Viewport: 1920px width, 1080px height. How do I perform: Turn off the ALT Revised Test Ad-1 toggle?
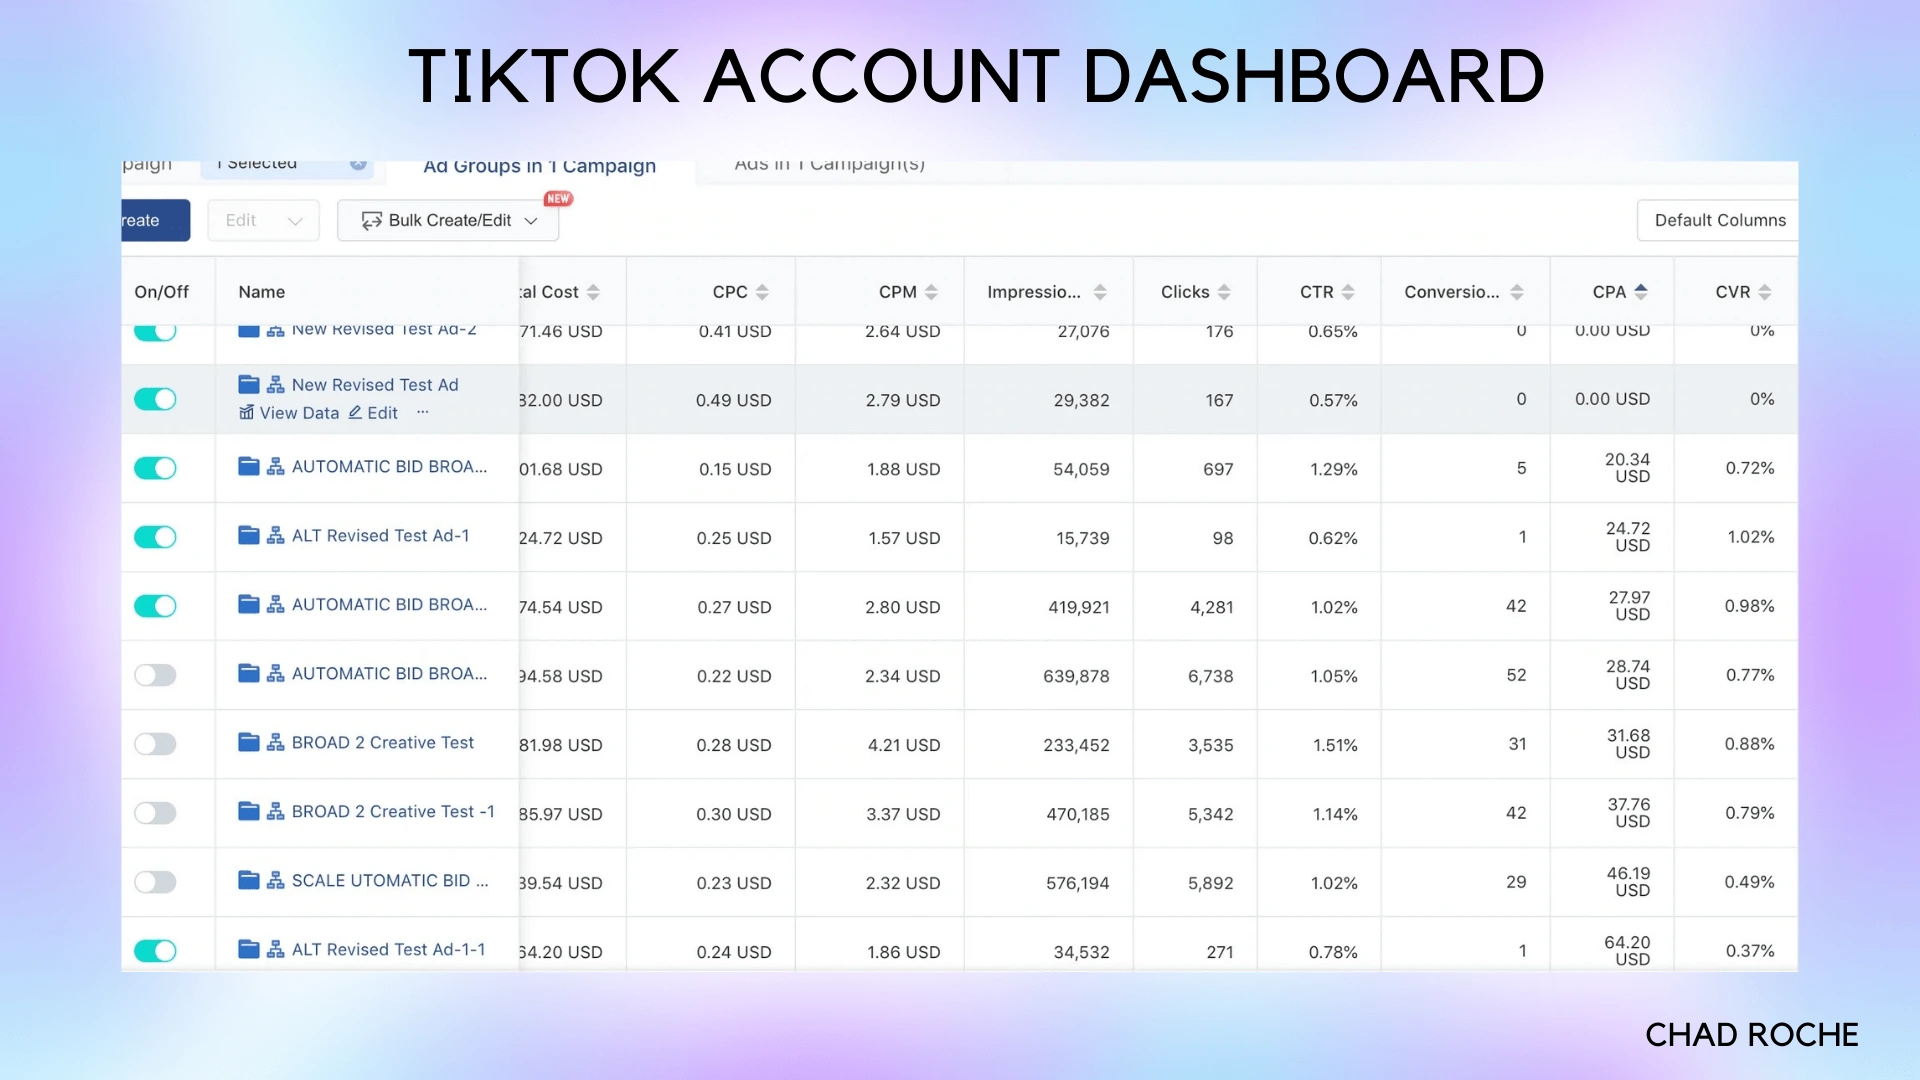[155, 537]
